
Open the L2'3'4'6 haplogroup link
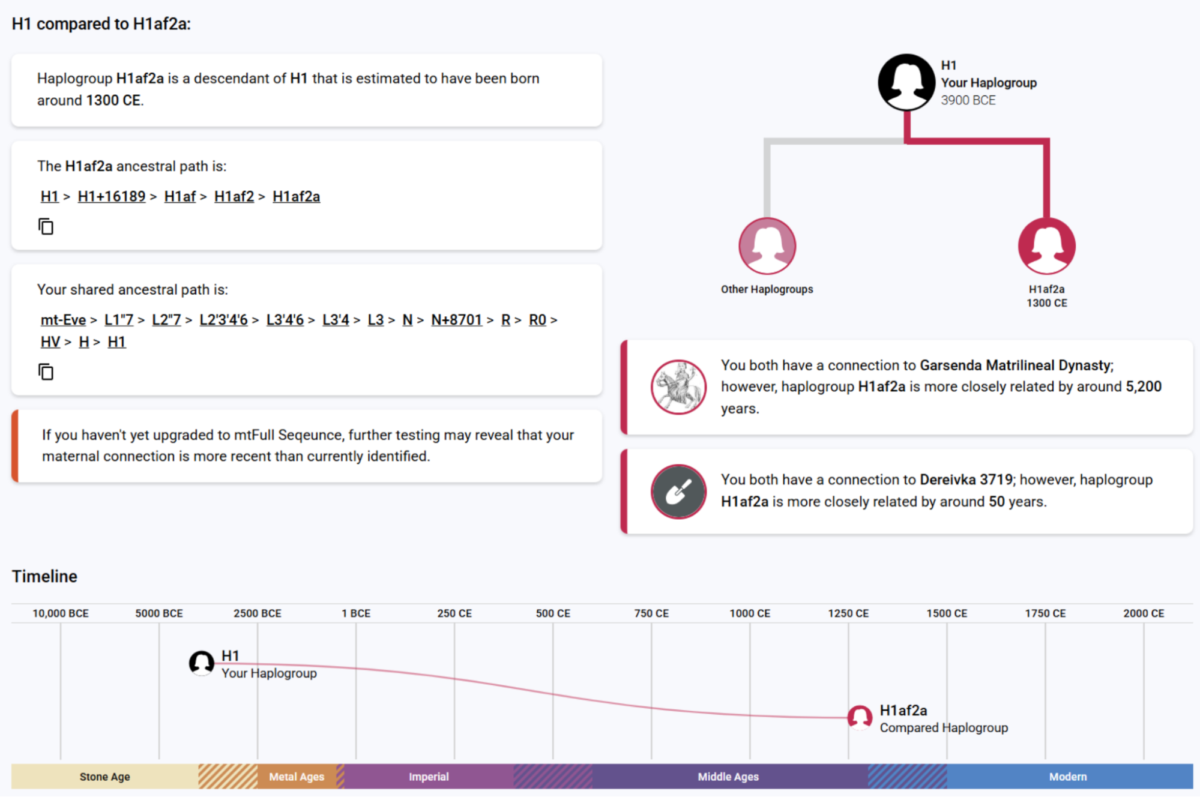click(x=223, y=320)
